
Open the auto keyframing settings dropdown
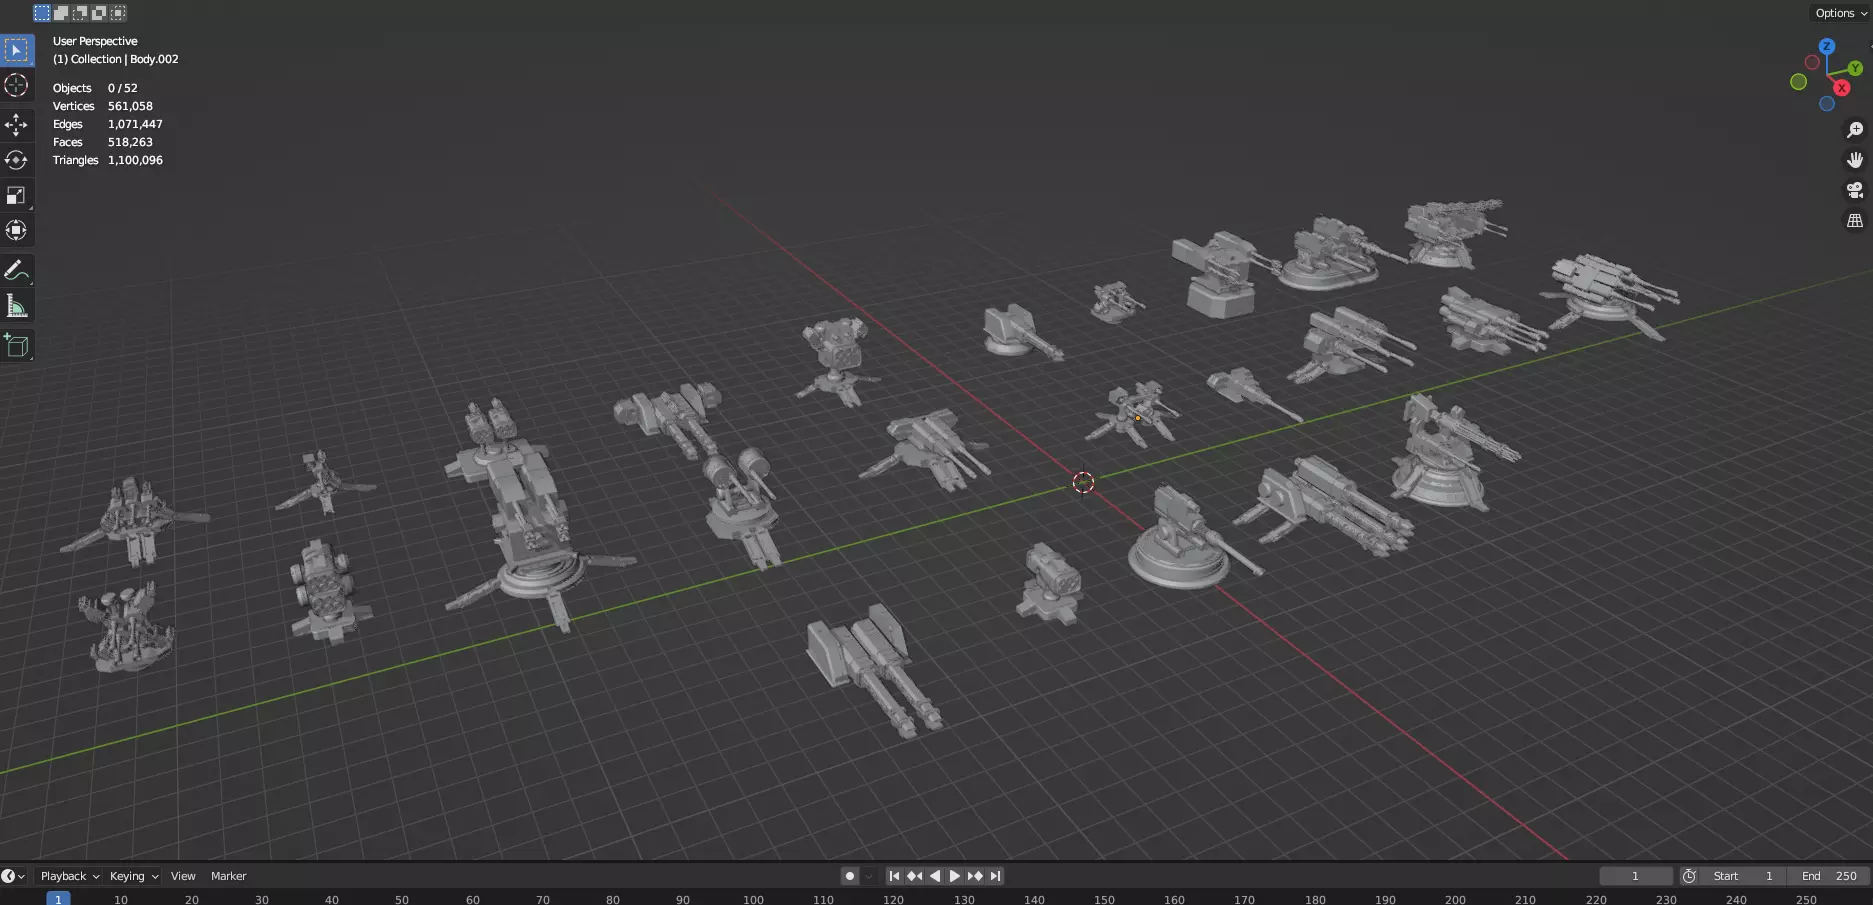point(868,876)
